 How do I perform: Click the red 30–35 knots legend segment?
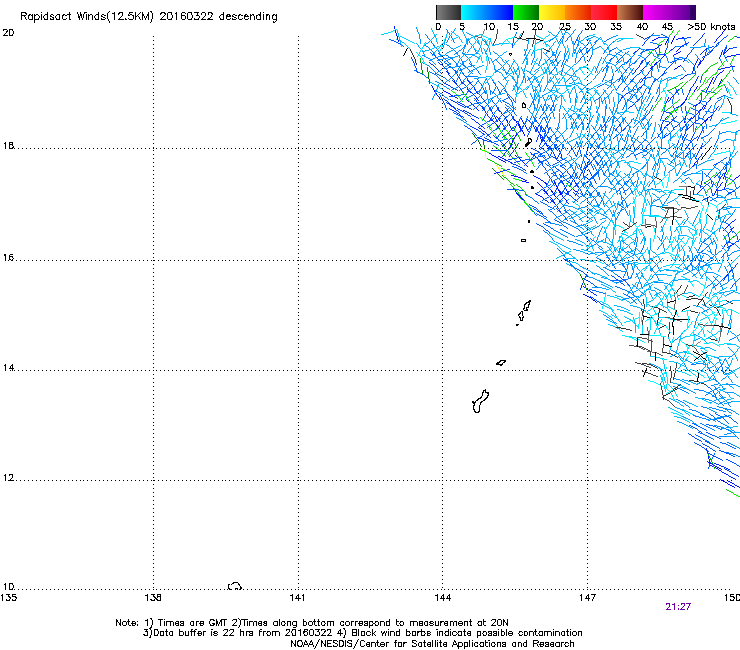(x=604, y=12)
